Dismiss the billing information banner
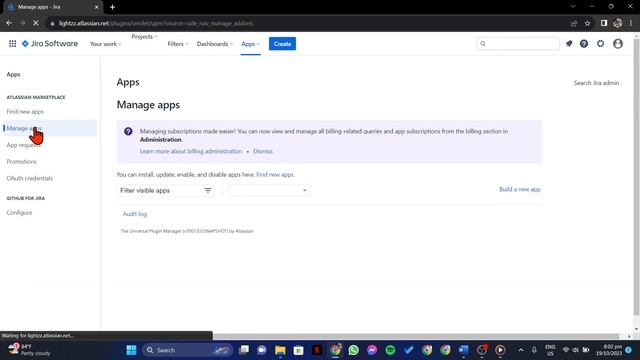The height and width of the screenshot is (360, 640). click(x=262, y=151)
